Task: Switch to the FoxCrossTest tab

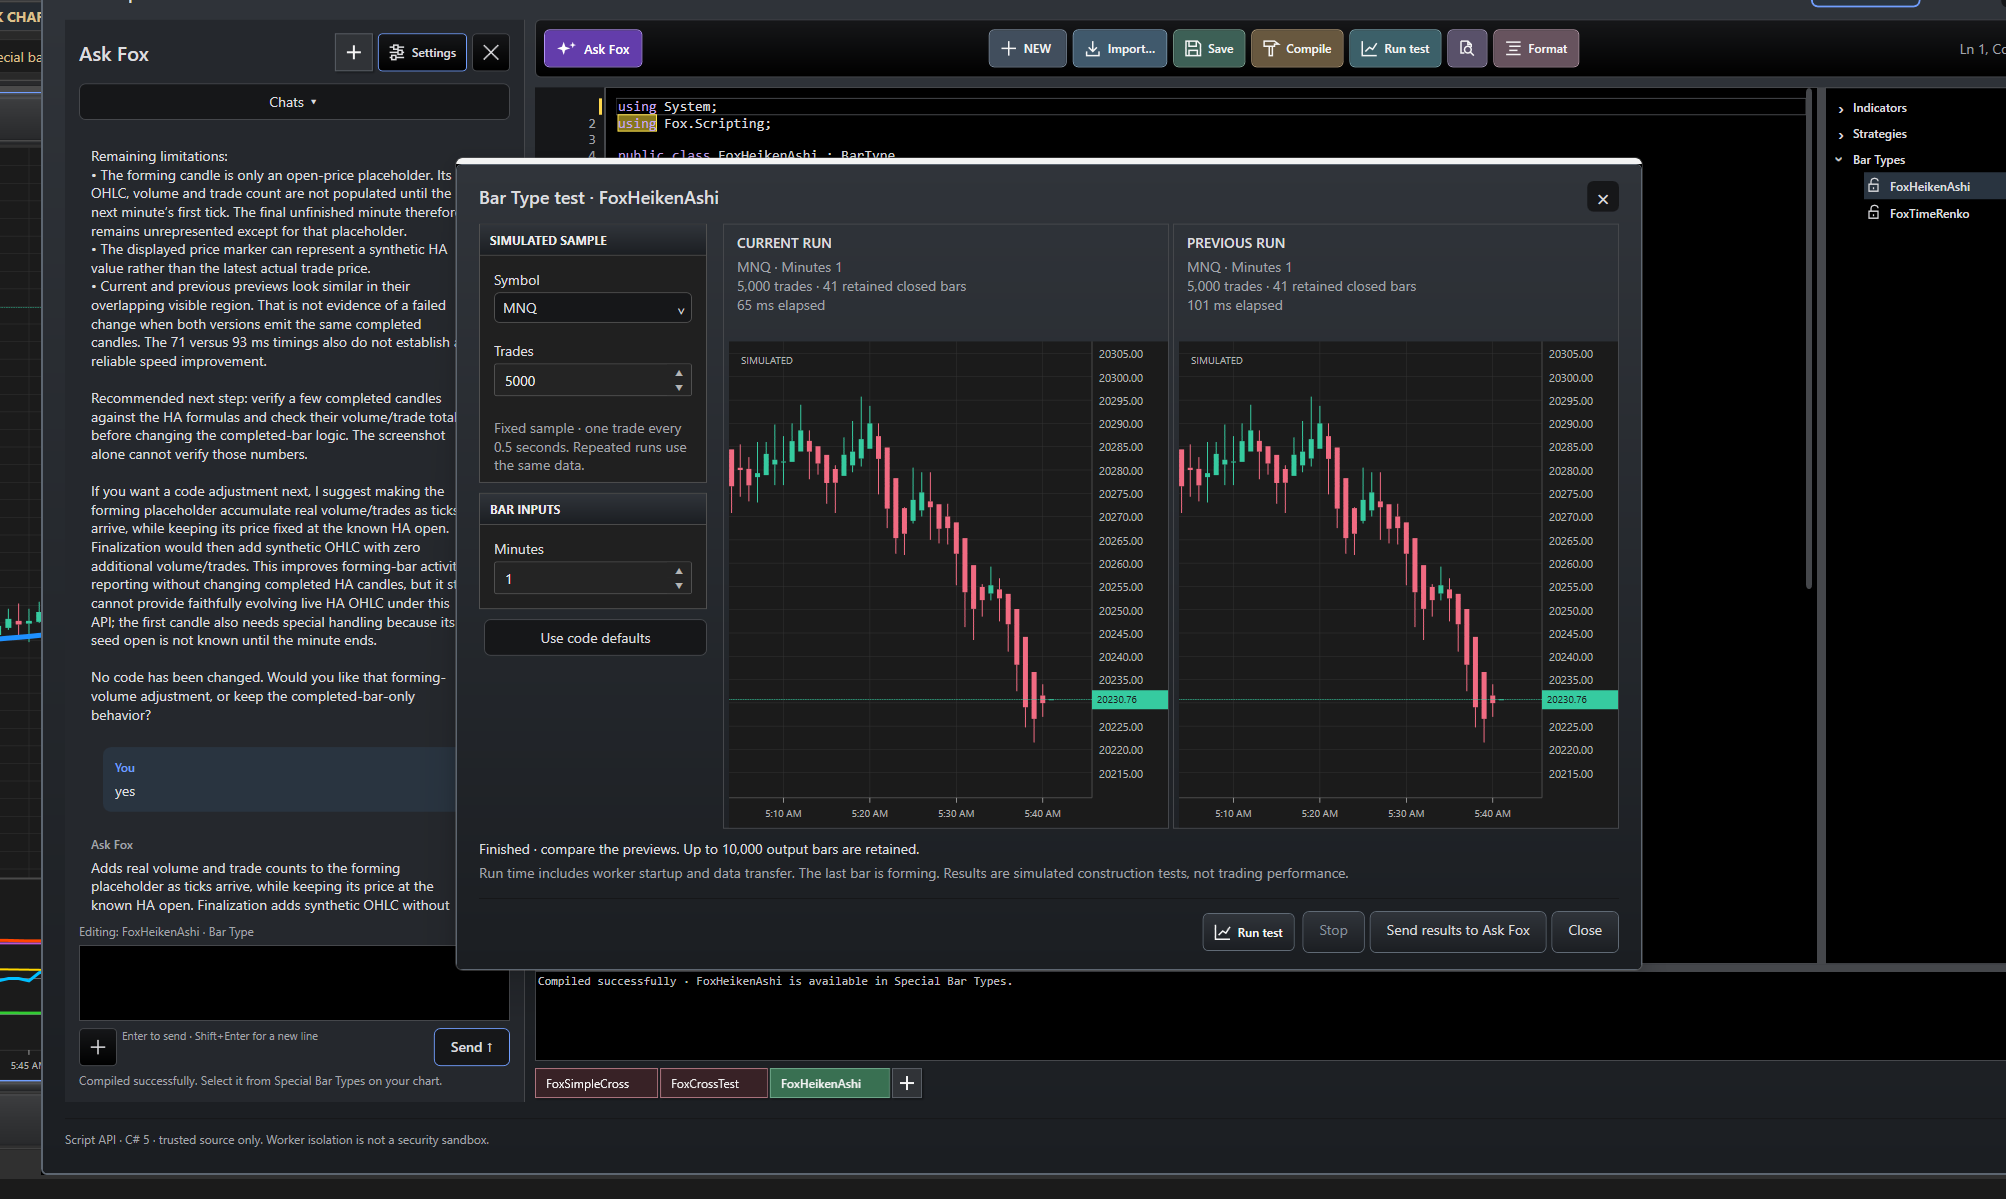Action: coord(714,1083)
